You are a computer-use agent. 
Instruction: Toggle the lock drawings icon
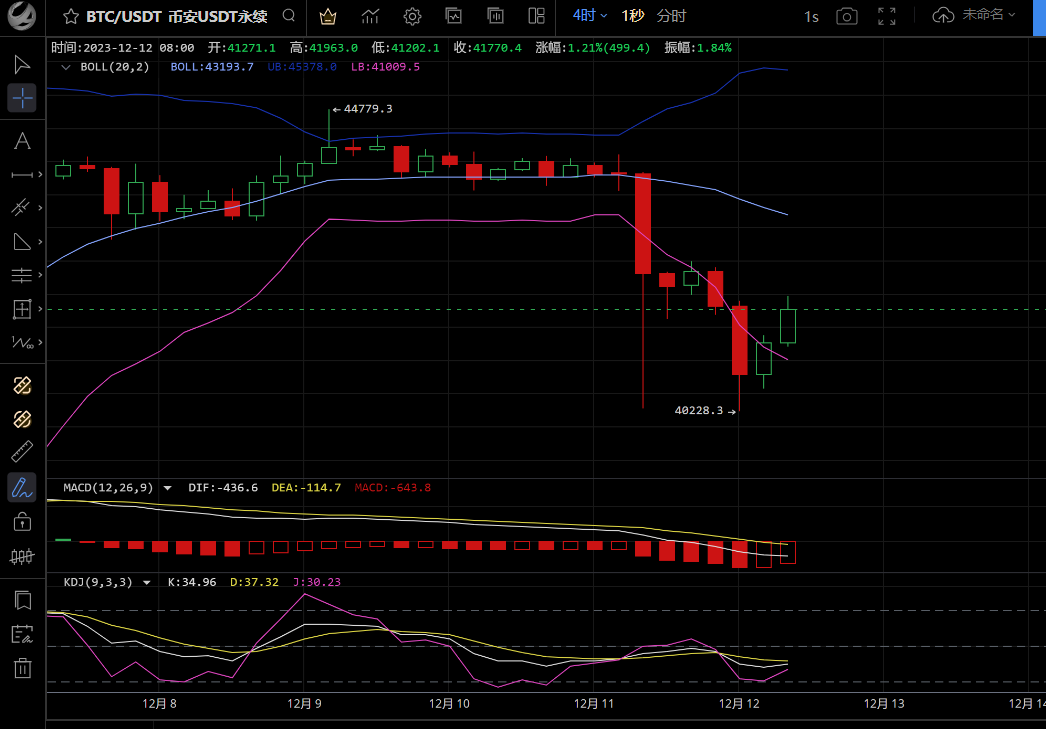(x=22, y=521)
